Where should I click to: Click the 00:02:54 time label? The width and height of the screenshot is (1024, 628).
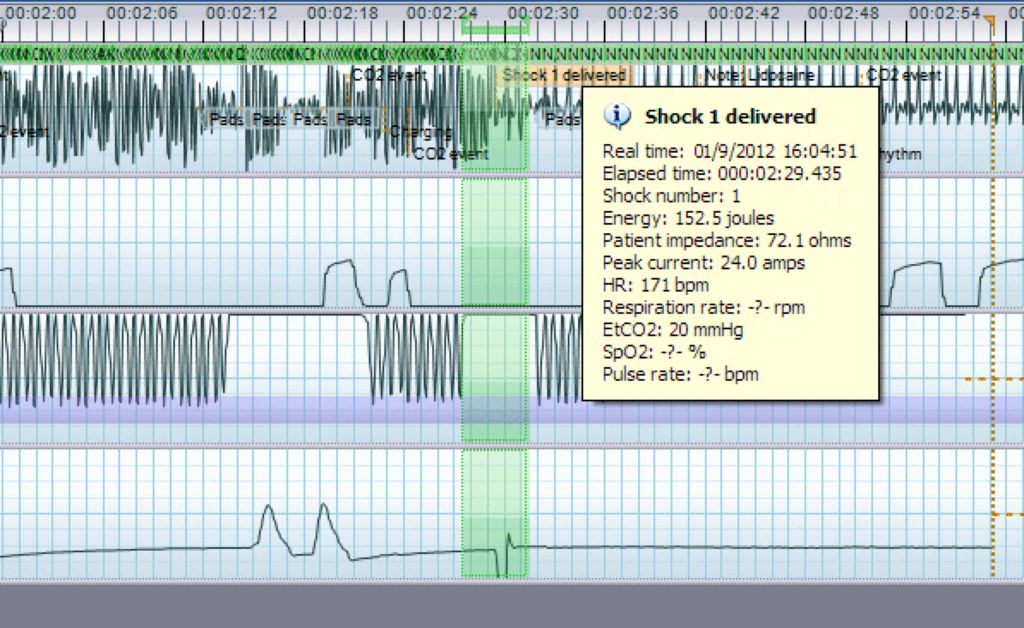[945, 13]
